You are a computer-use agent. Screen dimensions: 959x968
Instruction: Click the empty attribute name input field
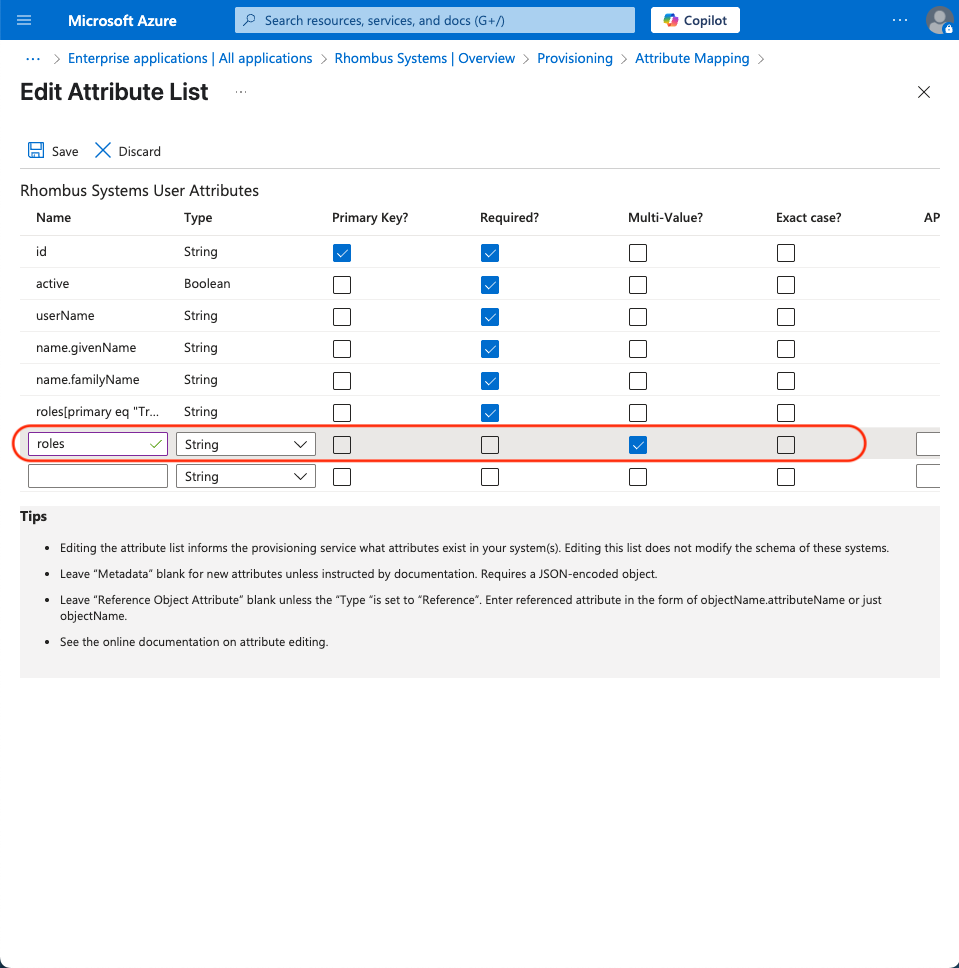pyautogui.click(x=98, y=477)
